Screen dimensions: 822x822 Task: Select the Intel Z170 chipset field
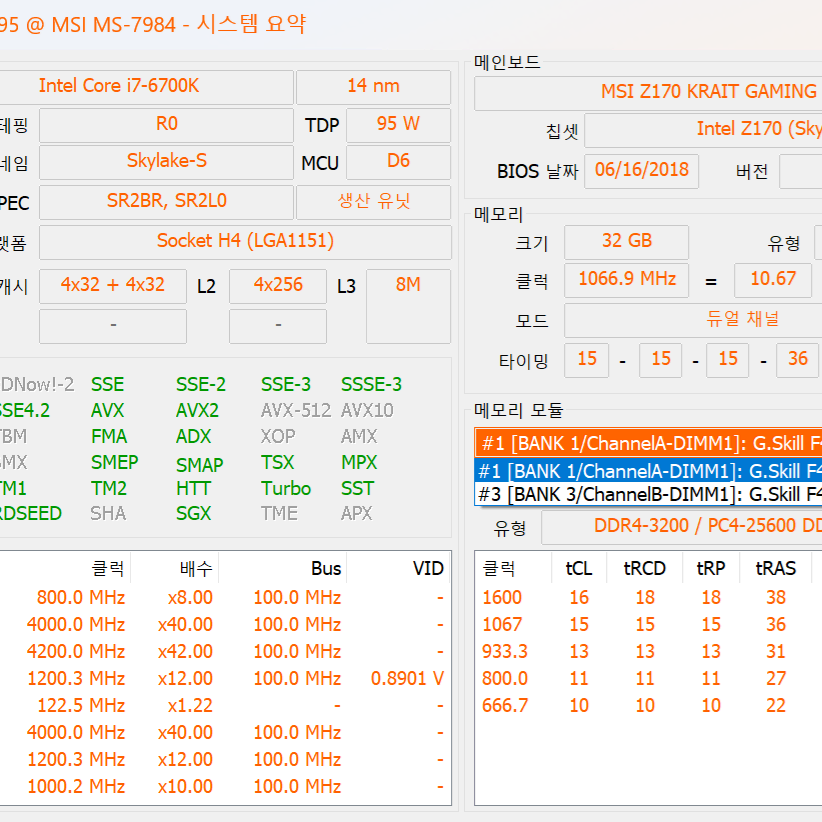point(704,131)
